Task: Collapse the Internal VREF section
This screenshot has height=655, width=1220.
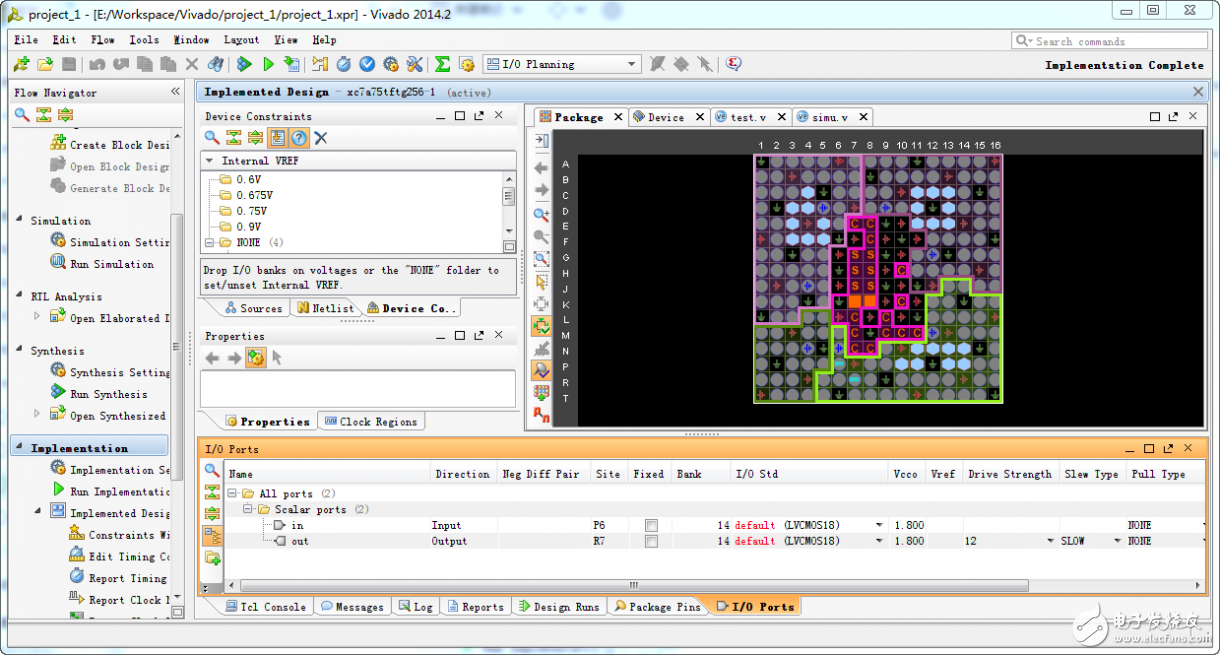Action: (210, 160)
